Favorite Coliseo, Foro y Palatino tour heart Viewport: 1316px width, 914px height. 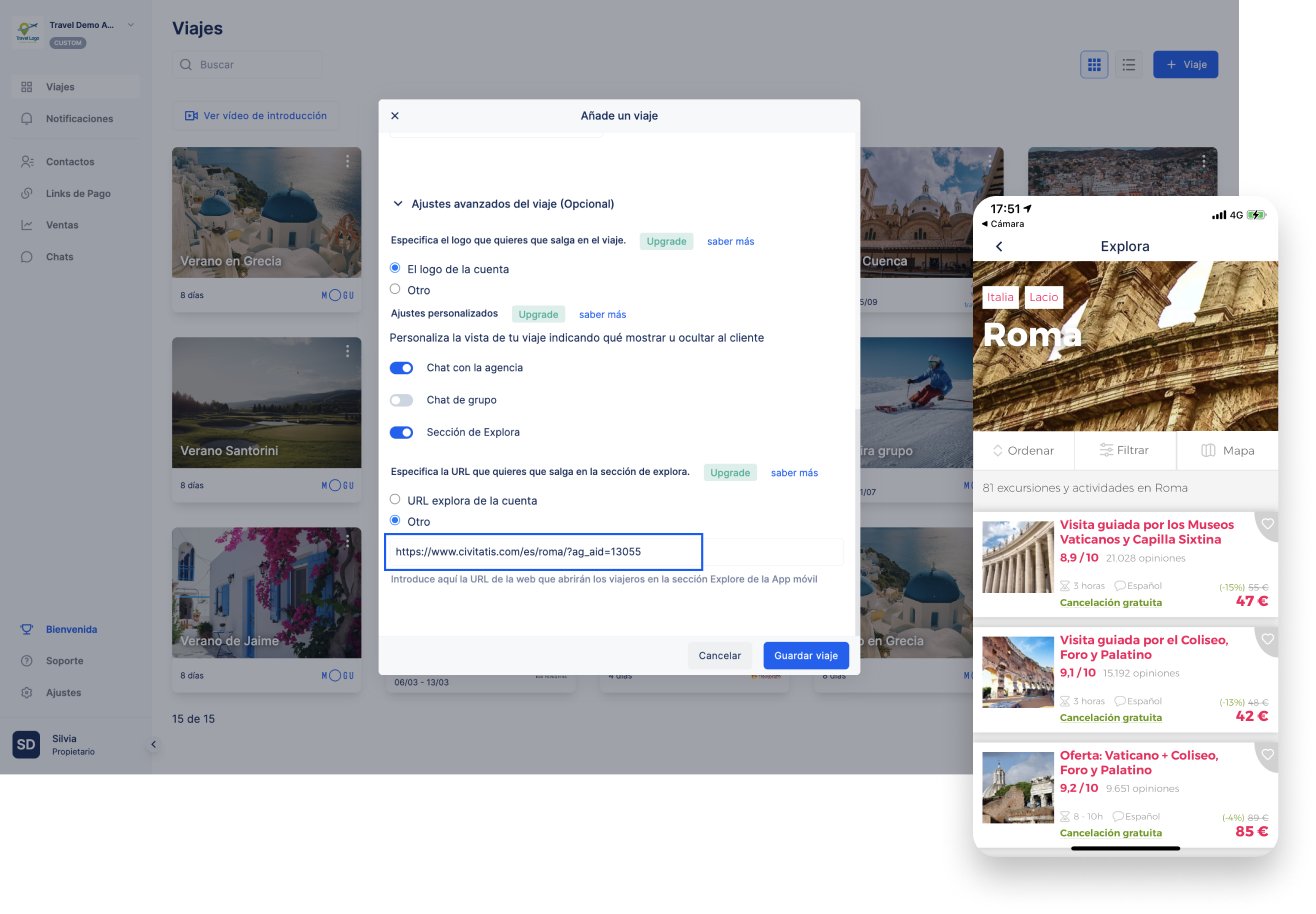(x=1267, y=639)
